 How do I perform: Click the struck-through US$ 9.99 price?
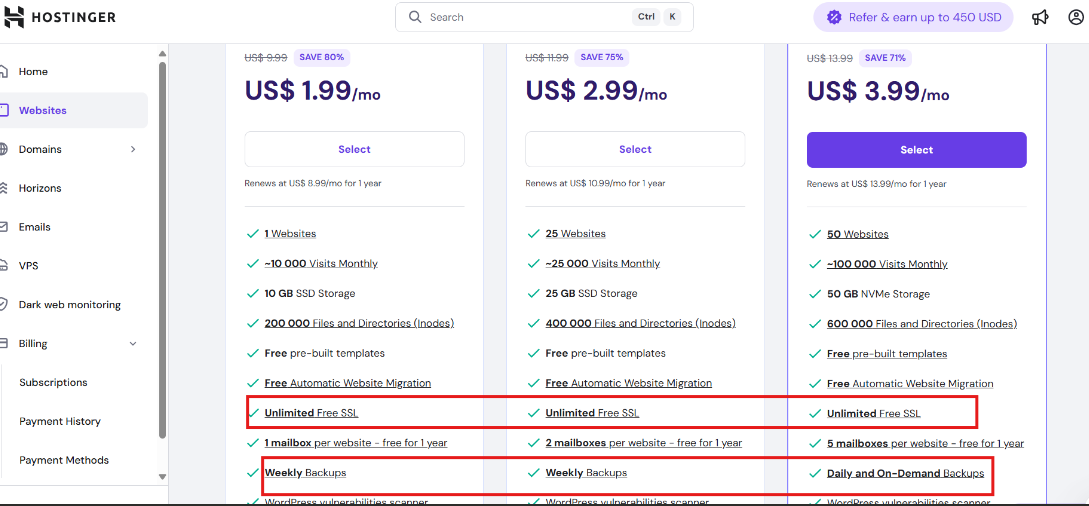click(265, 58)
